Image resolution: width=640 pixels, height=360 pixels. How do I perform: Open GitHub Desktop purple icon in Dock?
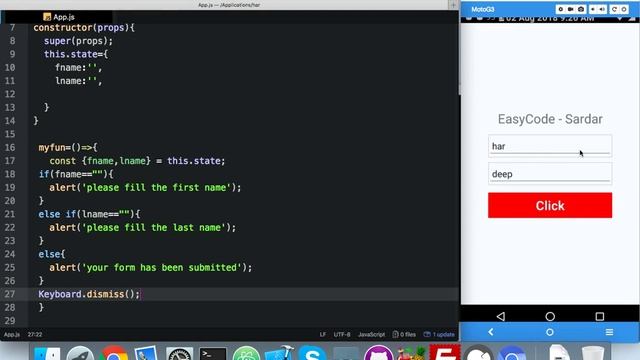pos(378,353)
